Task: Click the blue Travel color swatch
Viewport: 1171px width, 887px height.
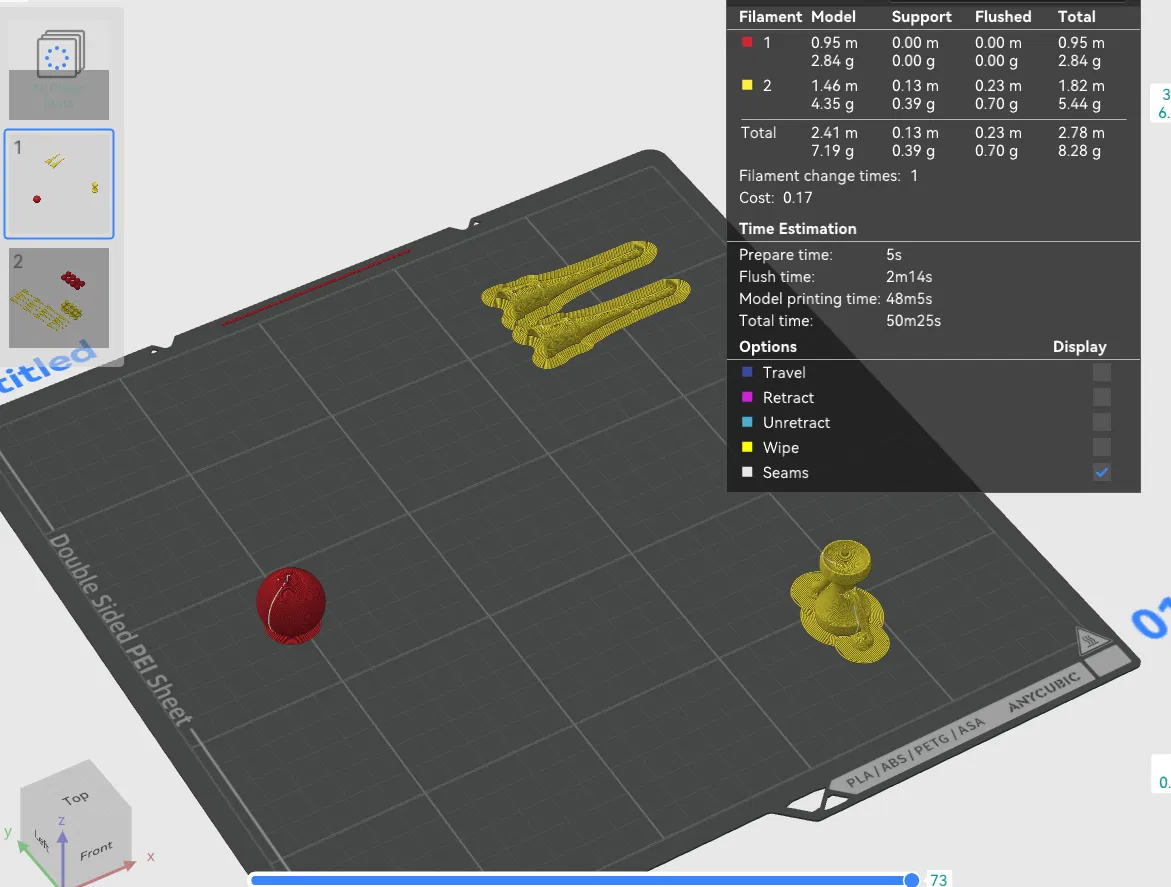Action: [x=747, y=371]
